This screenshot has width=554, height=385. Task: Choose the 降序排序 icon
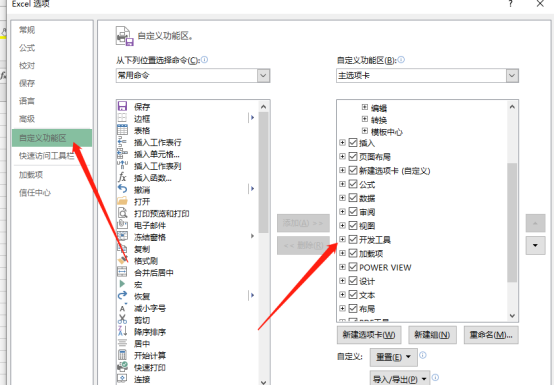(122, 331)
